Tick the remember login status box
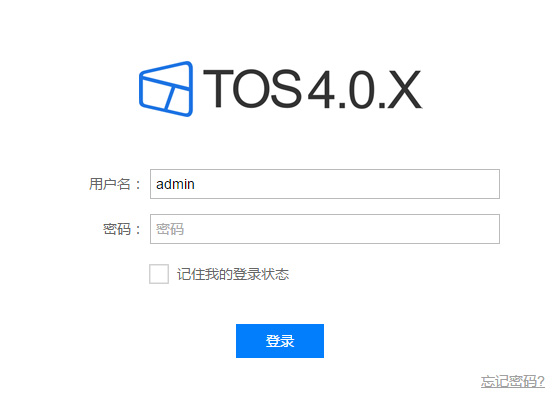Screen dimensions: 558x400 pos(159,274)
